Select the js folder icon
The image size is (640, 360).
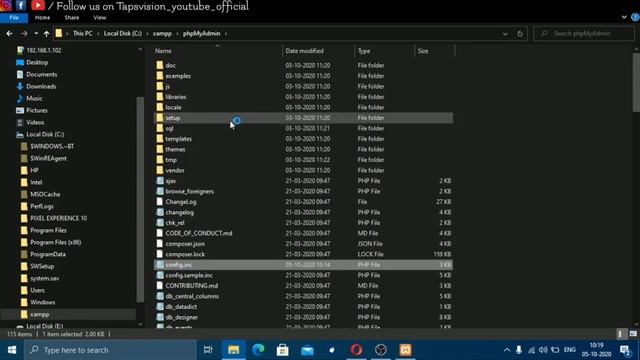point(160,87)
